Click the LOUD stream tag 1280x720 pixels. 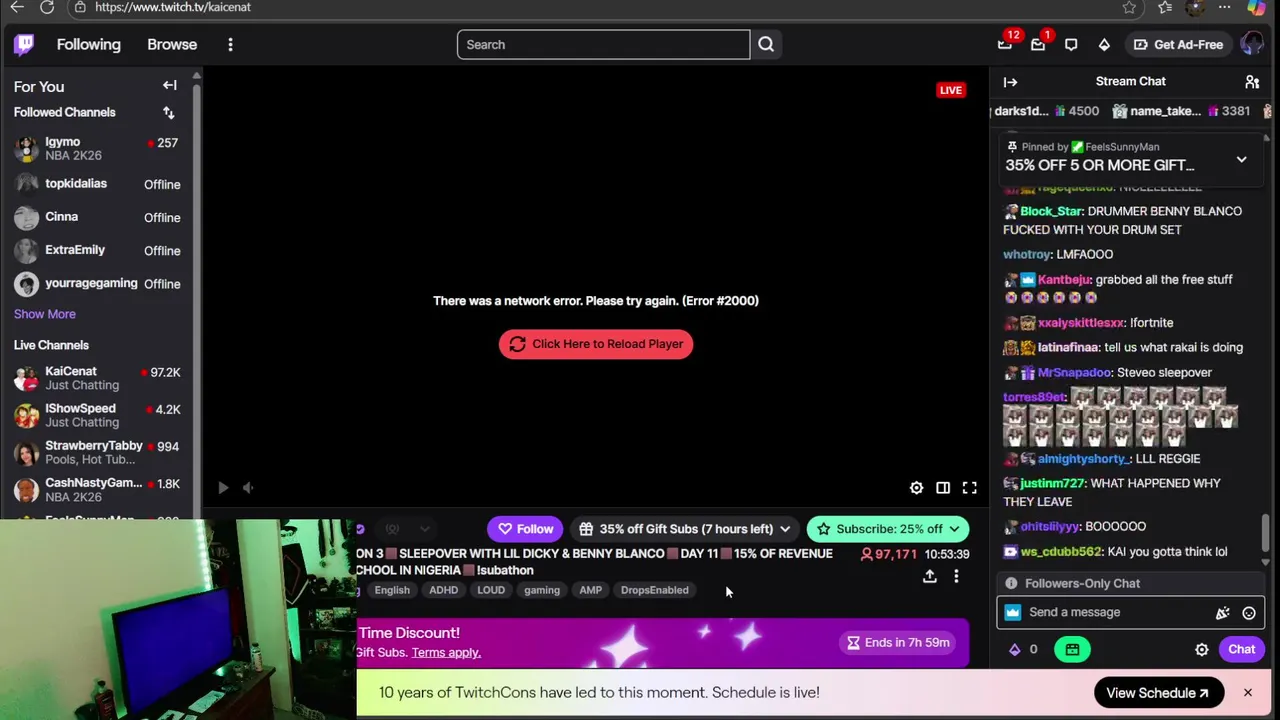pos(491,590)
